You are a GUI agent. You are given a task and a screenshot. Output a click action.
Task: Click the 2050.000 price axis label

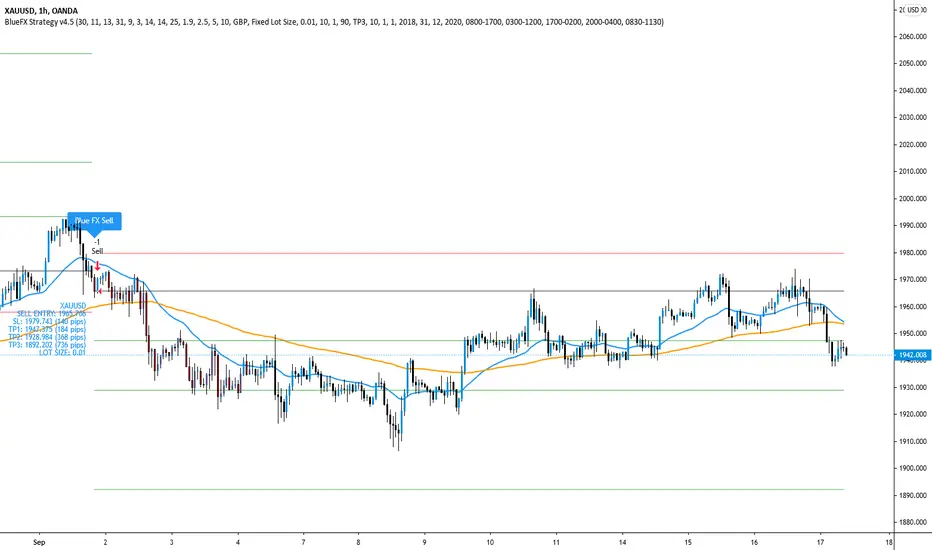tap(913, 64)
